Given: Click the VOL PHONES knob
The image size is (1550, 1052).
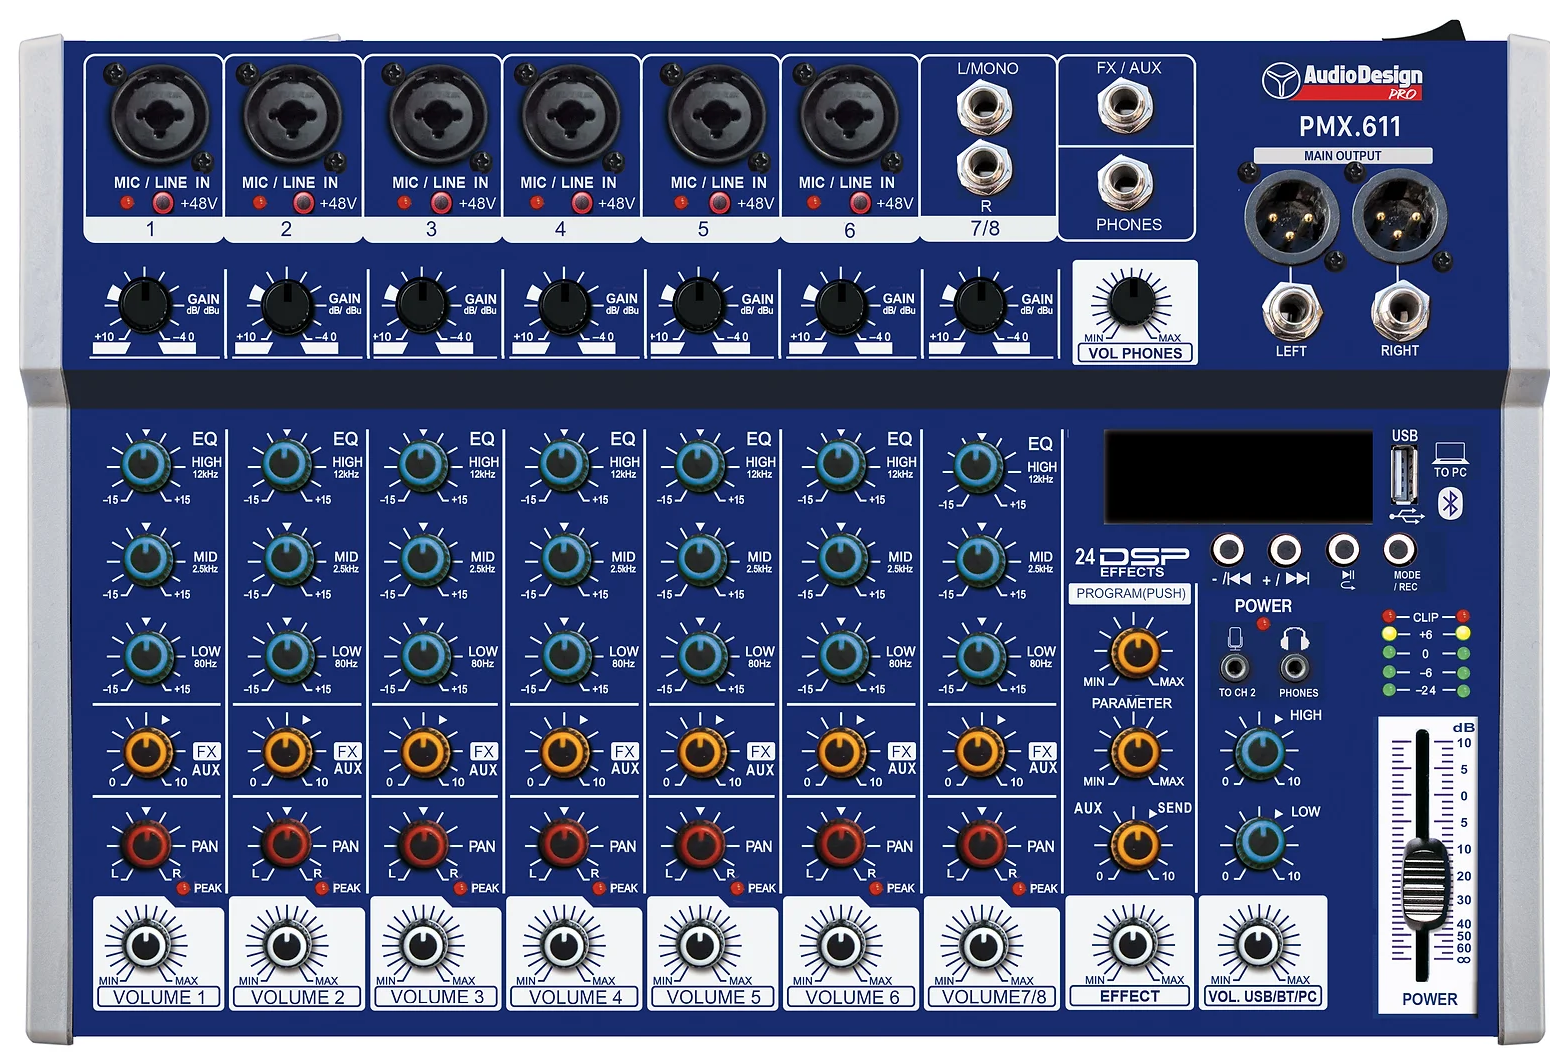Looking at the screenshot, I should coord(1131,301).
